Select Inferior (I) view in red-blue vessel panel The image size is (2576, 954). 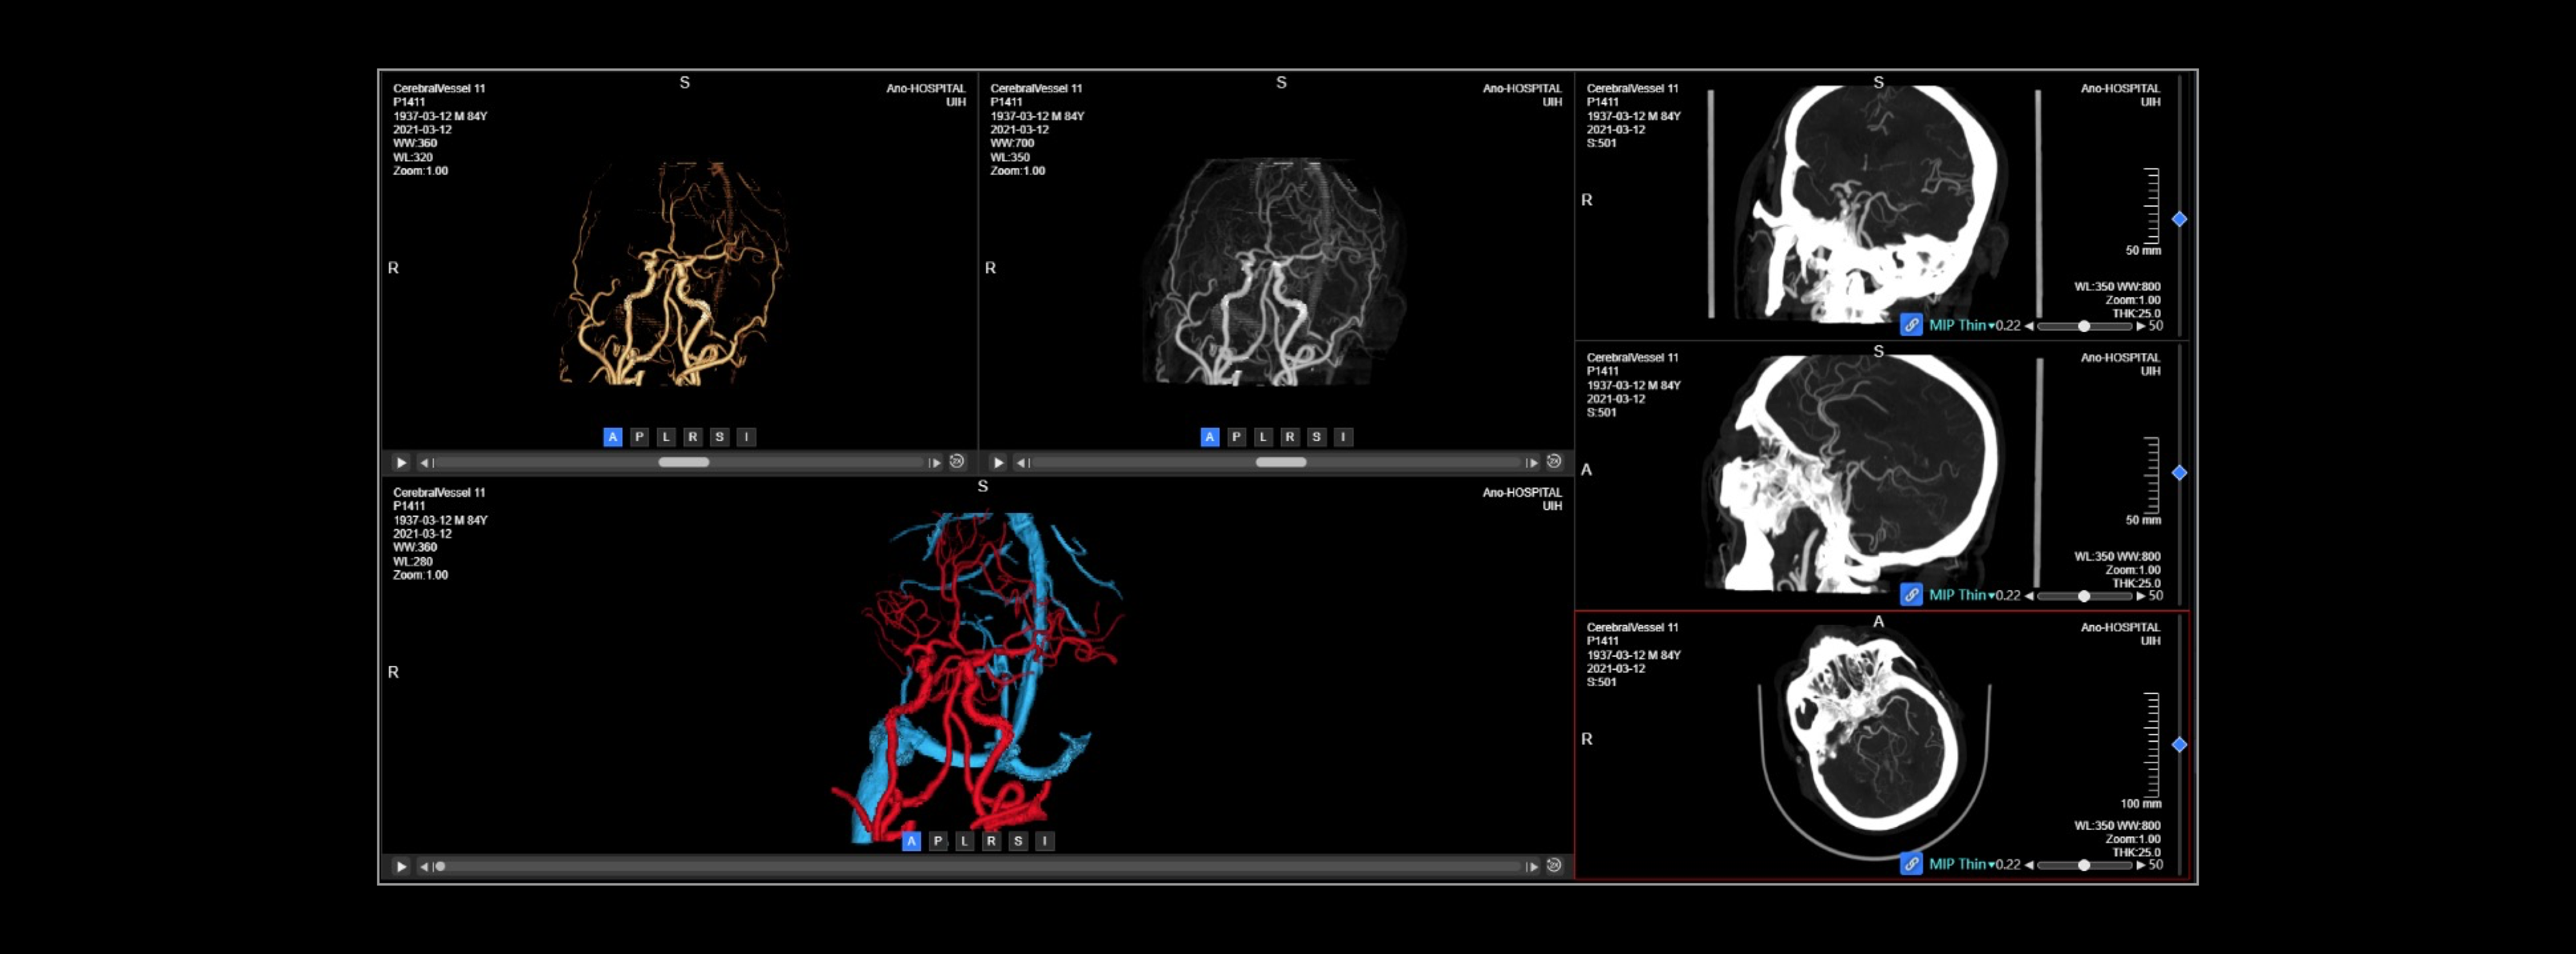(x=1044, y=841)
